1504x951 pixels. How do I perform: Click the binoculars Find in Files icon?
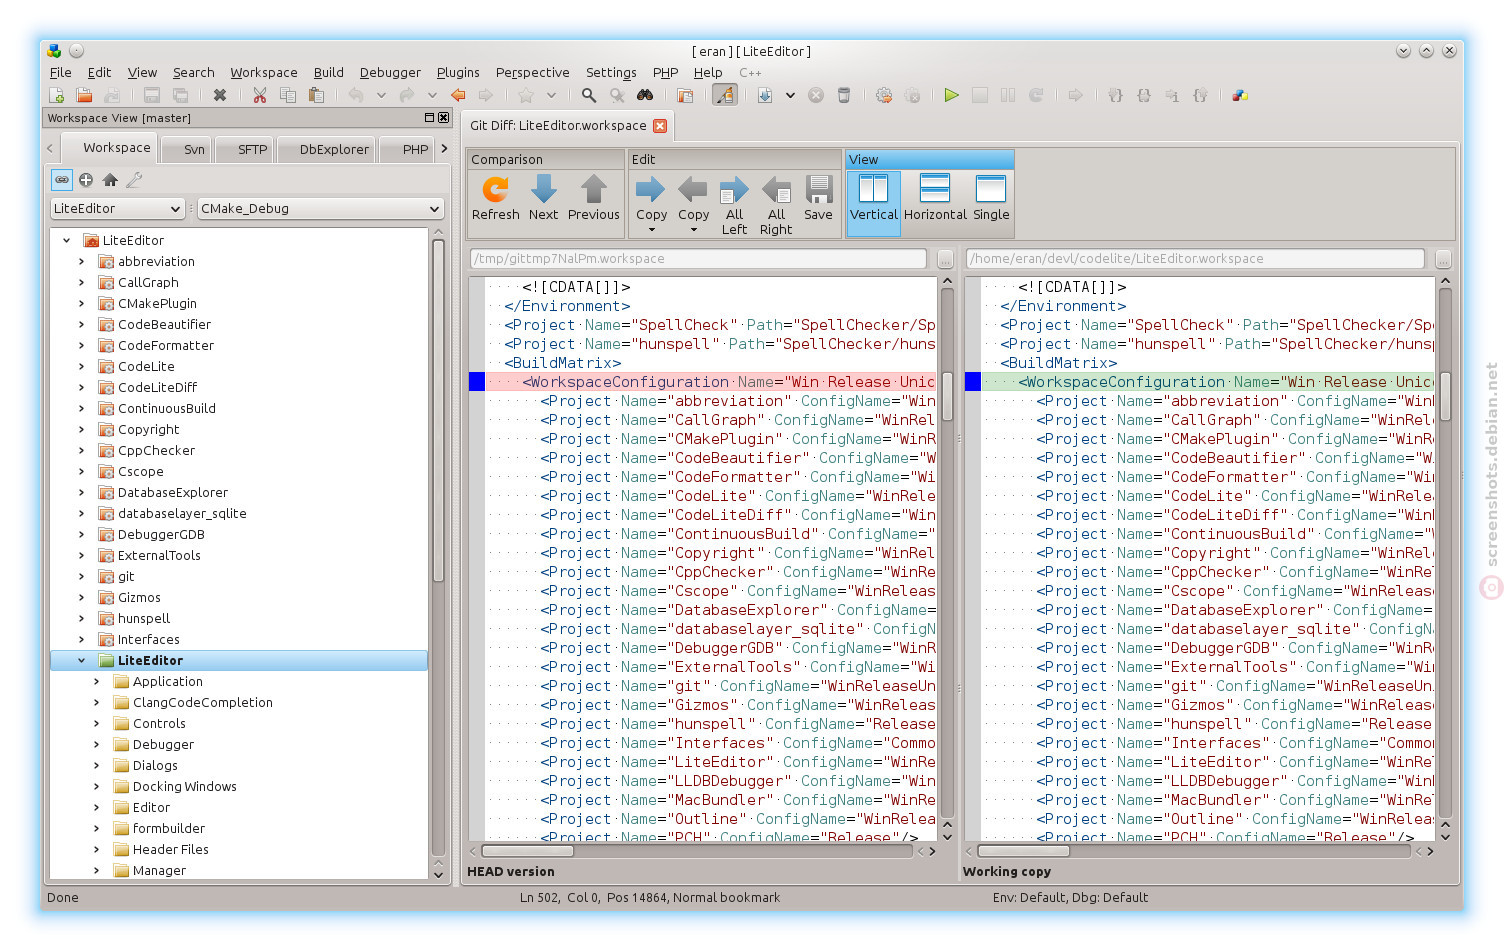645,96
